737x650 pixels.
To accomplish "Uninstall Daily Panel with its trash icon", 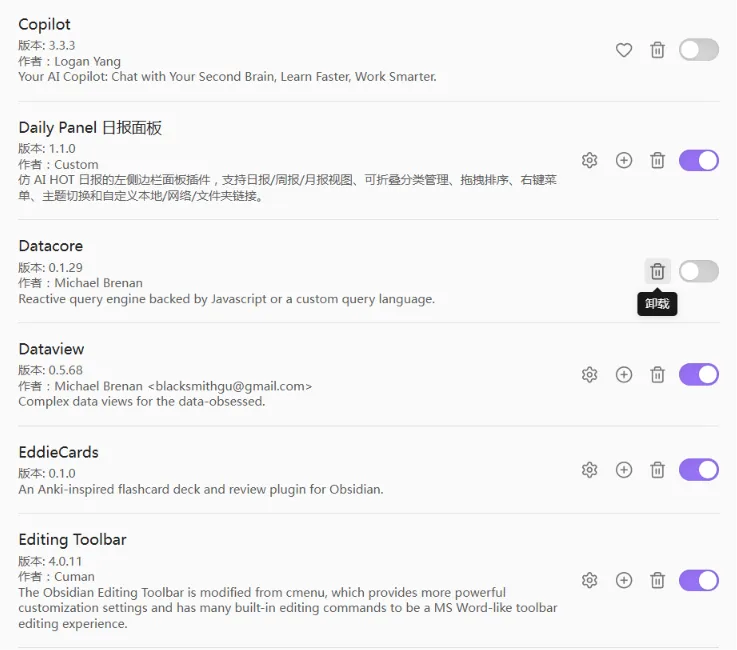I will pos(657,161).
